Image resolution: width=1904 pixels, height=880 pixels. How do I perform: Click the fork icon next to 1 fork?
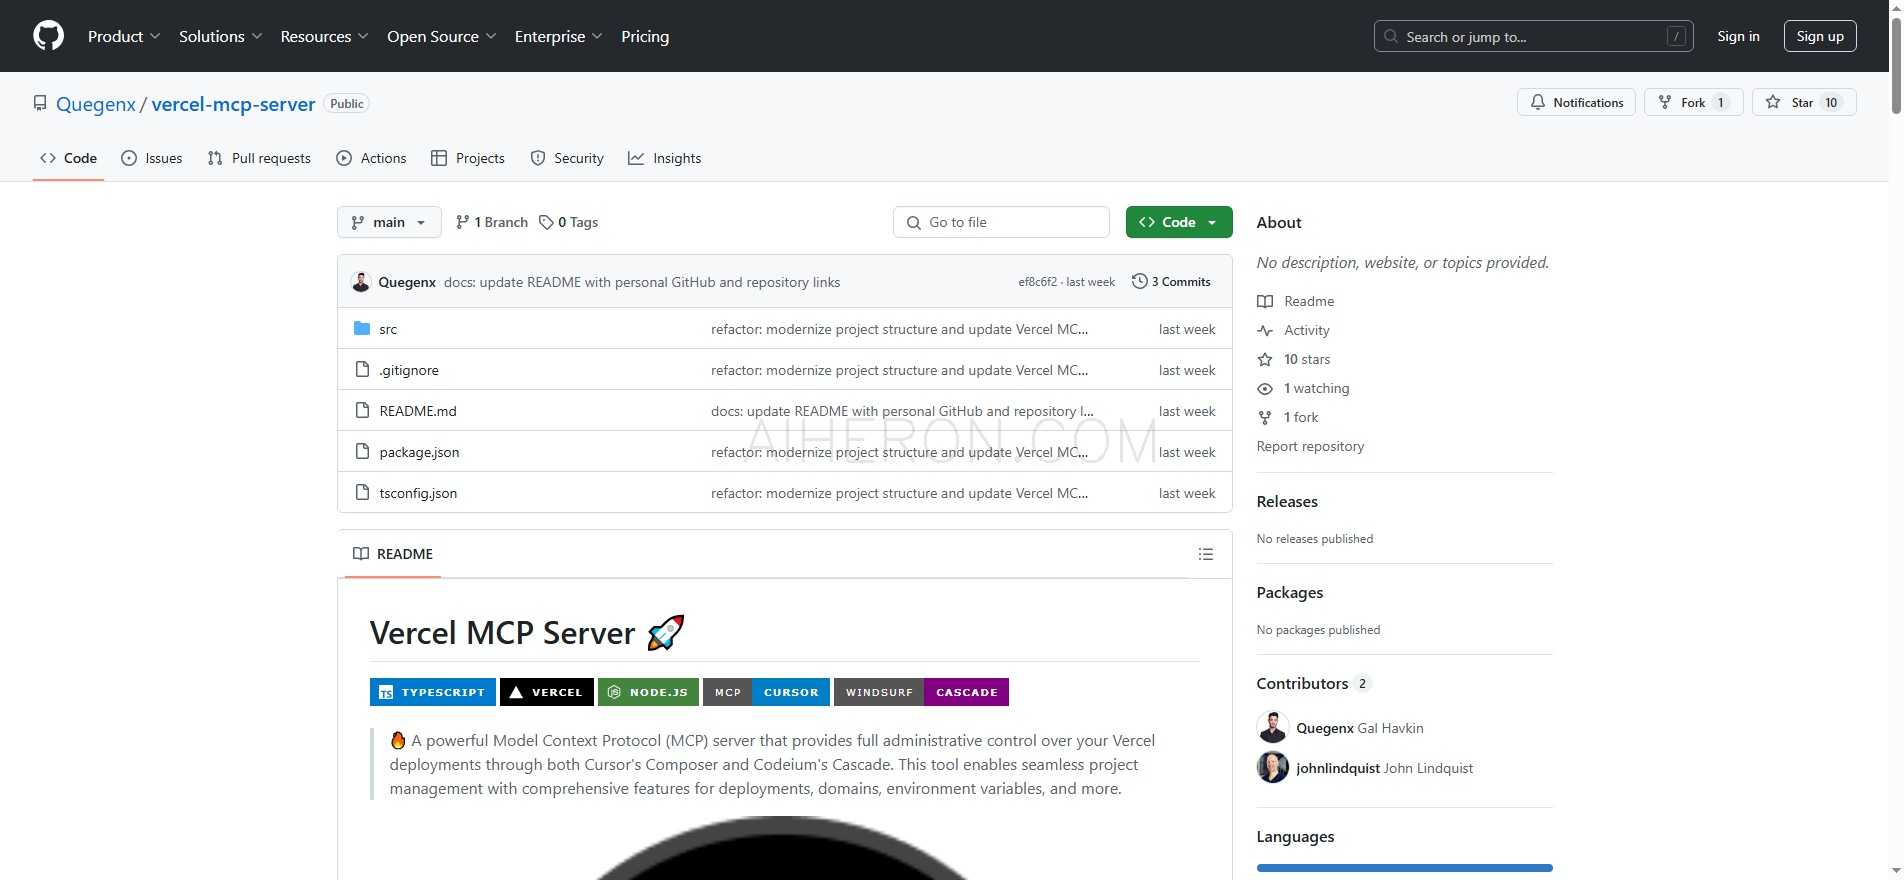[1265, 417]
